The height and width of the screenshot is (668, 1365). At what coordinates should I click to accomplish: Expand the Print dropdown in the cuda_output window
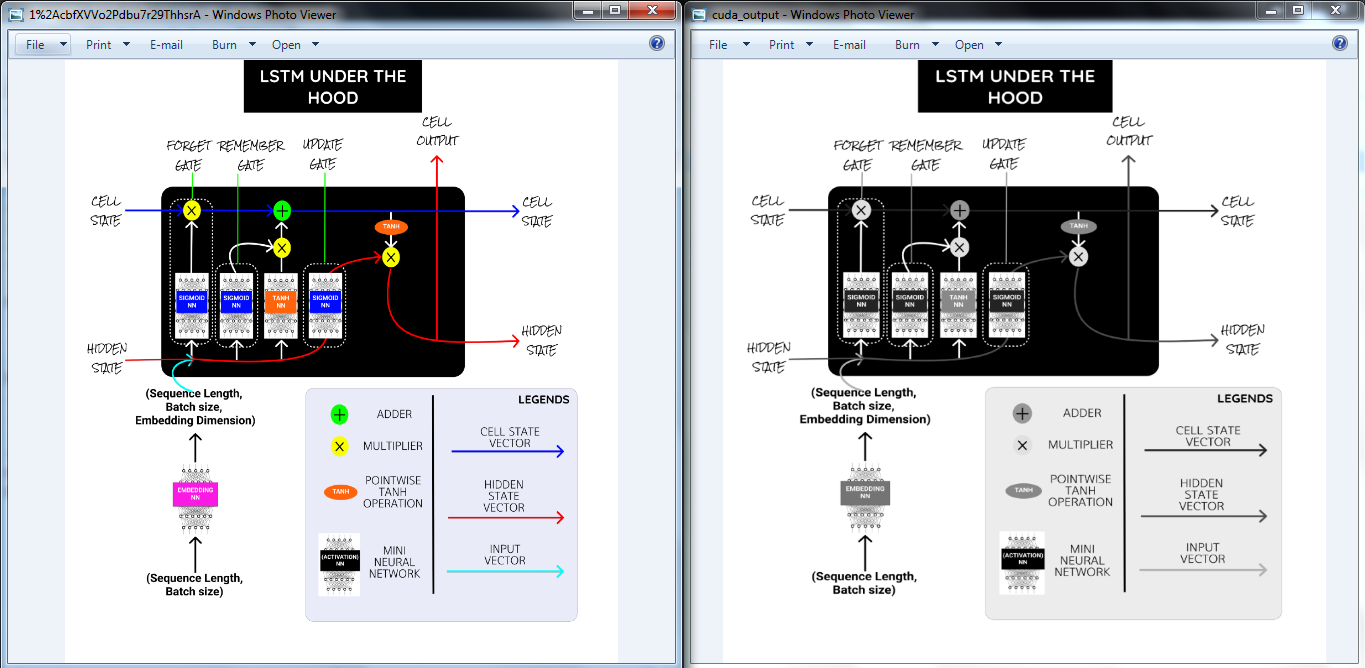click(x=791, y=45)
